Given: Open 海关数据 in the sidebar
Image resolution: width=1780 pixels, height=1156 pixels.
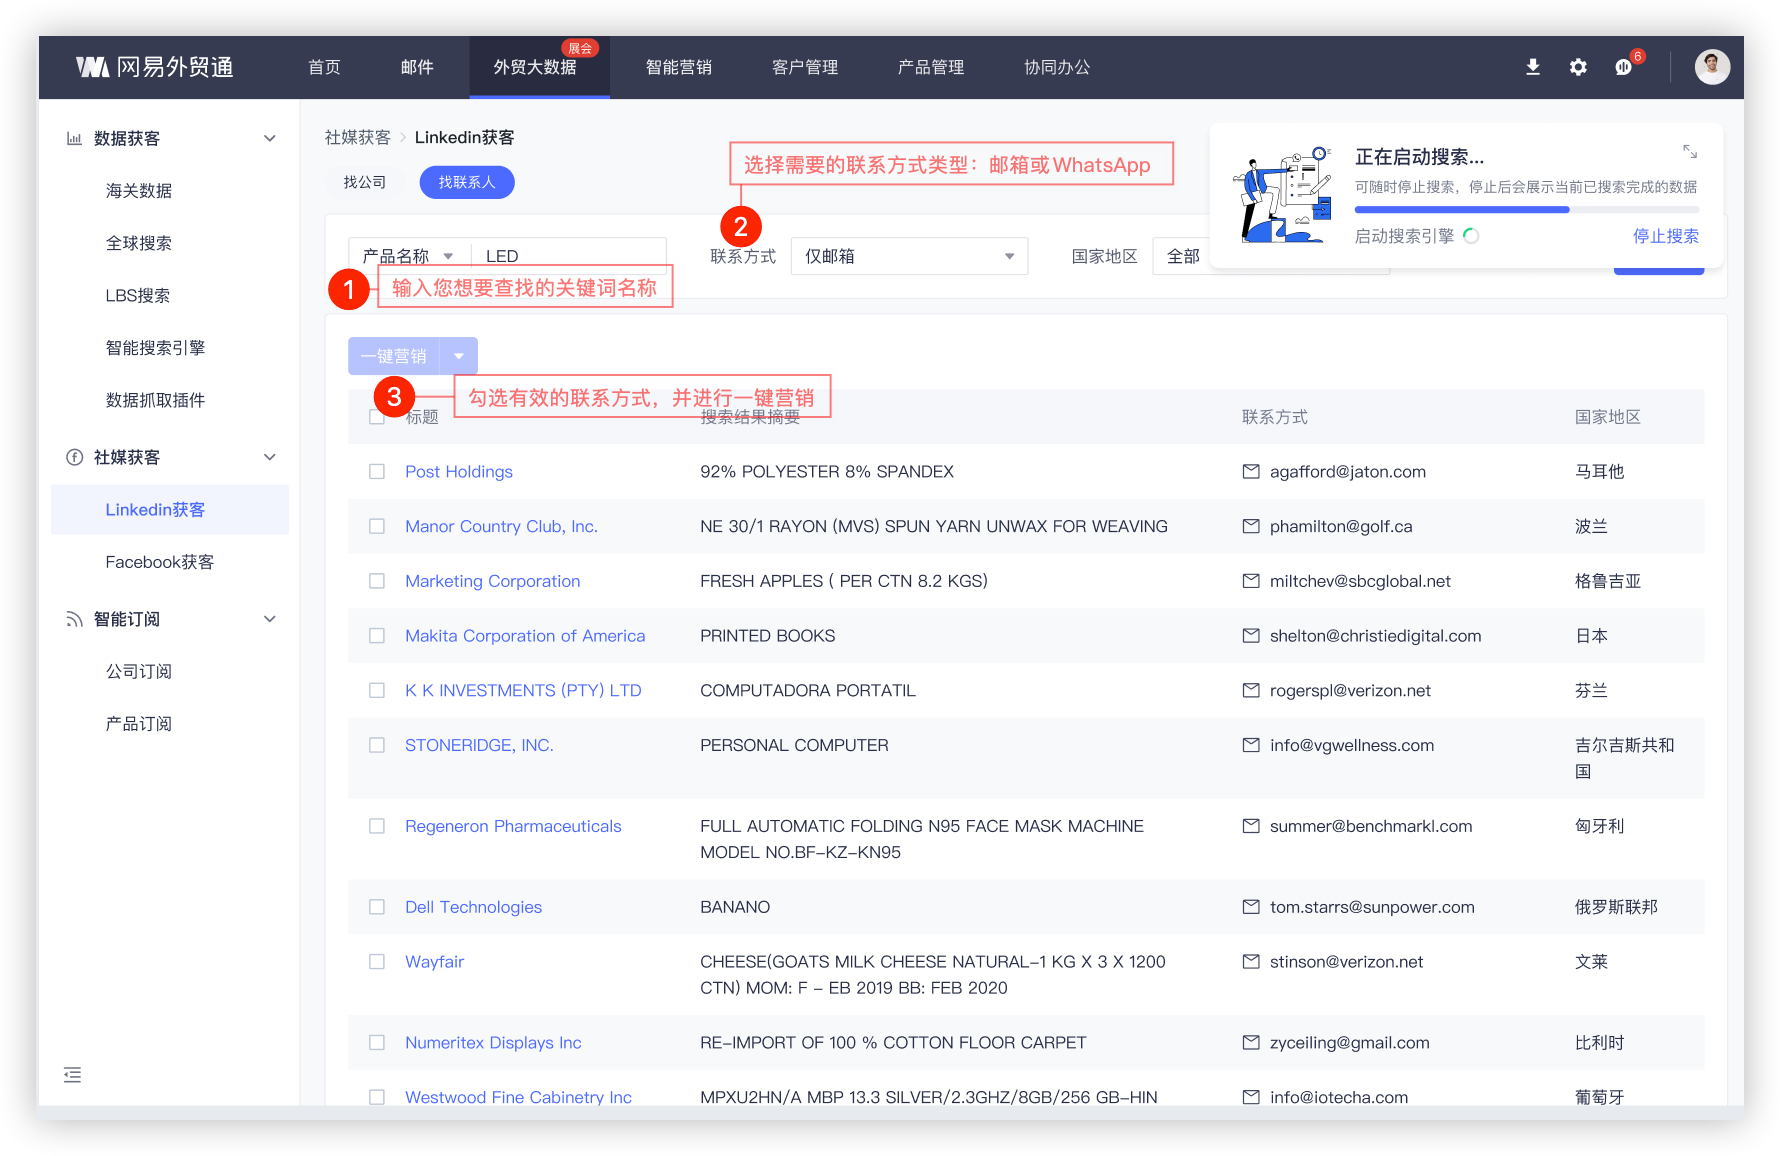Looking at the screenshot, I should 139,190.
